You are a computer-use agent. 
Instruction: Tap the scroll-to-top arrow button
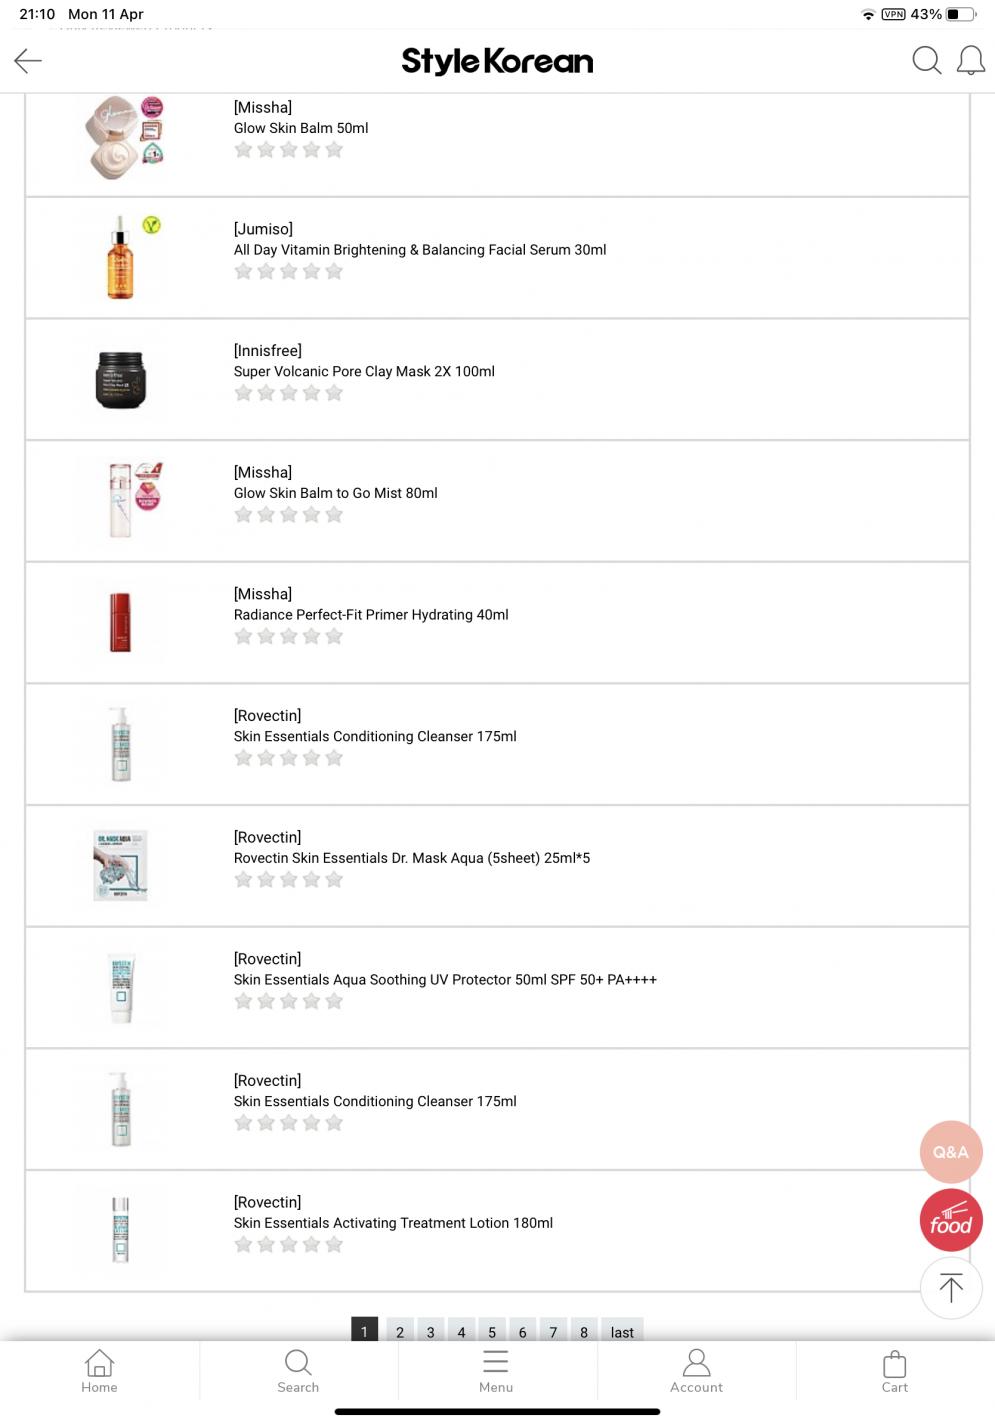[951, 1288]
